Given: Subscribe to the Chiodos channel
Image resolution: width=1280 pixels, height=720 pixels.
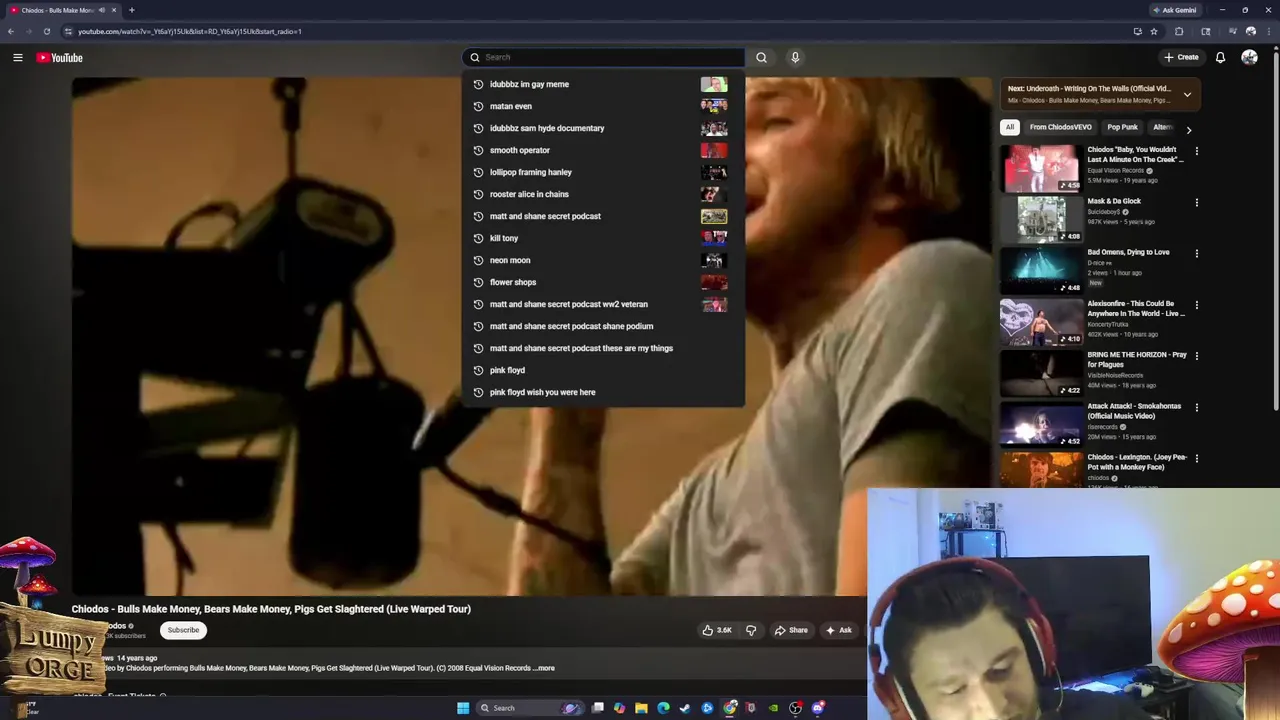Looking at the screenshot, I should click(x=183, y=630).
